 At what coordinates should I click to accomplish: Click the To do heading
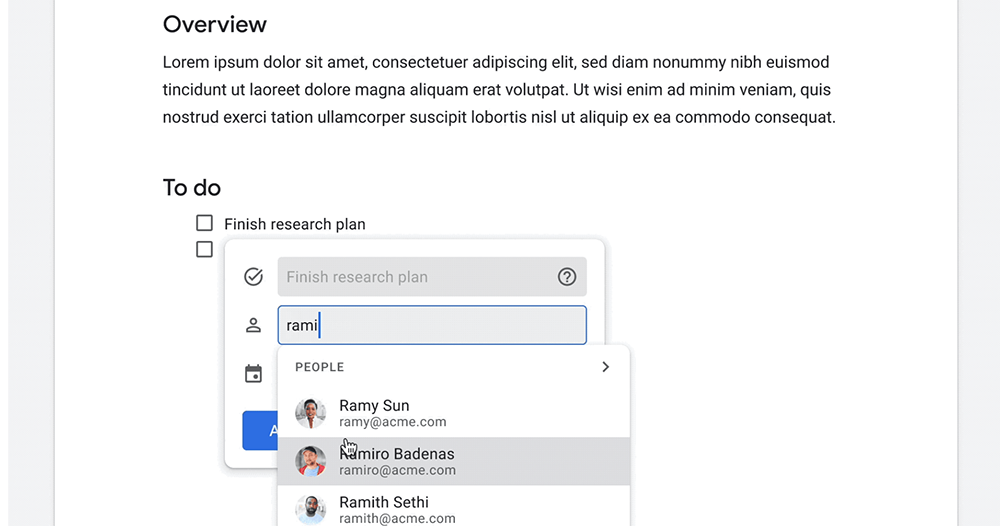coord(191,188)
